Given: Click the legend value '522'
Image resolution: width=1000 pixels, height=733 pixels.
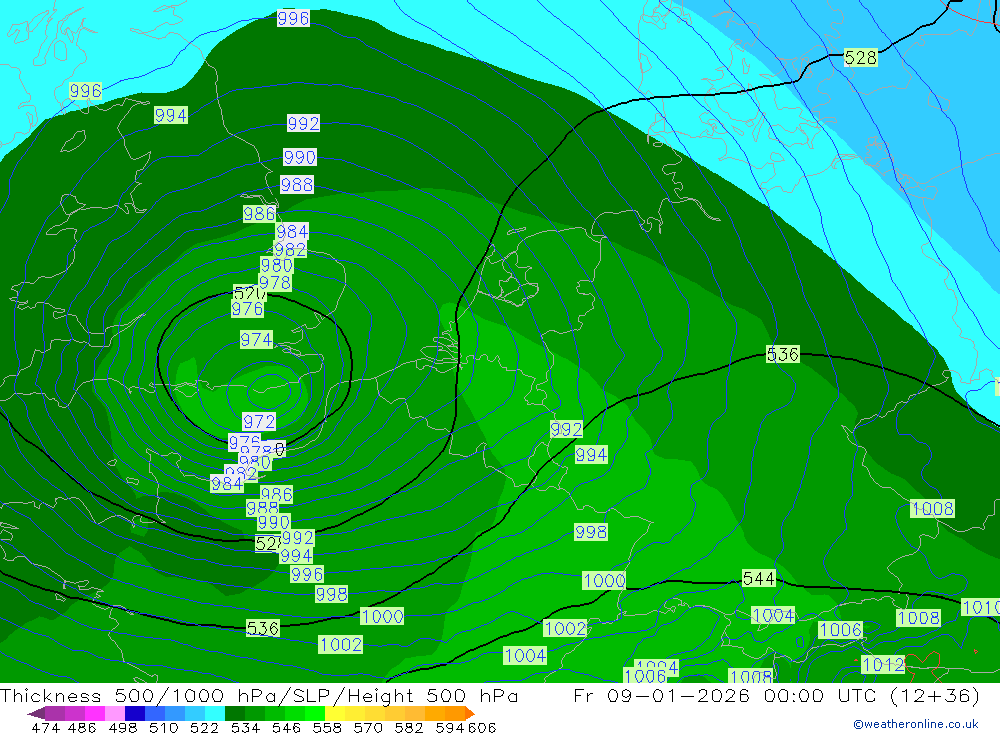Looking at the screenshot, I should 204,727.
